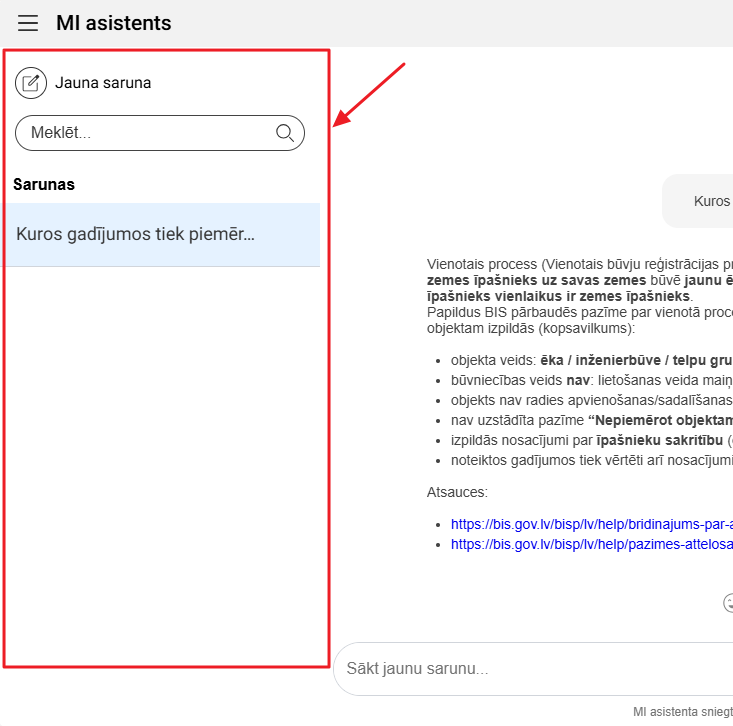Viewport: 733px width, 726px height.
Task: Click the 'Atsauces:' references label
Action: (457, 492)
